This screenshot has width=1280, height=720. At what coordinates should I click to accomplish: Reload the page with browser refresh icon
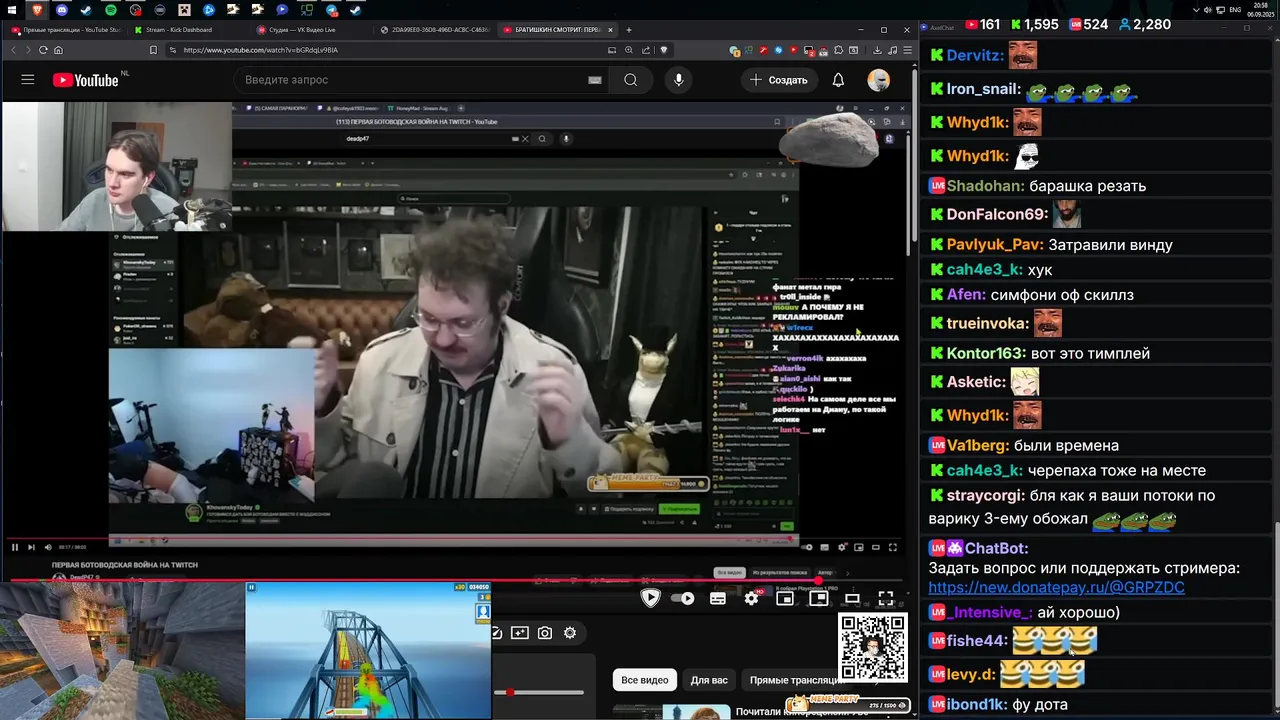coord(42,50)
